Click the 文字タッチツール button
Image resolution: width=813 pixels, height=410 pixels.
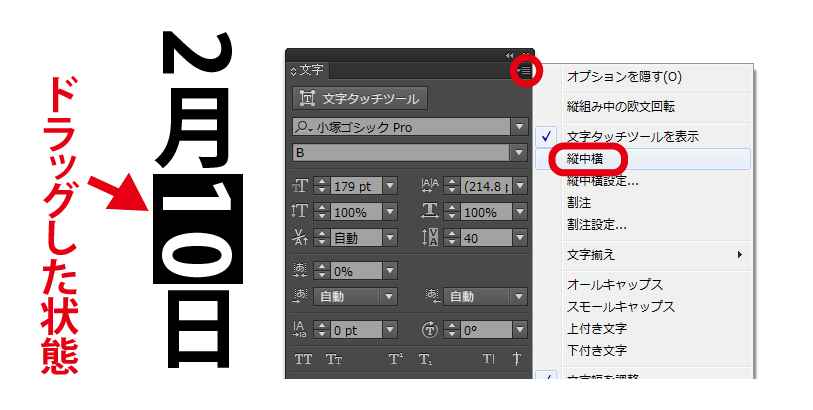360,98
